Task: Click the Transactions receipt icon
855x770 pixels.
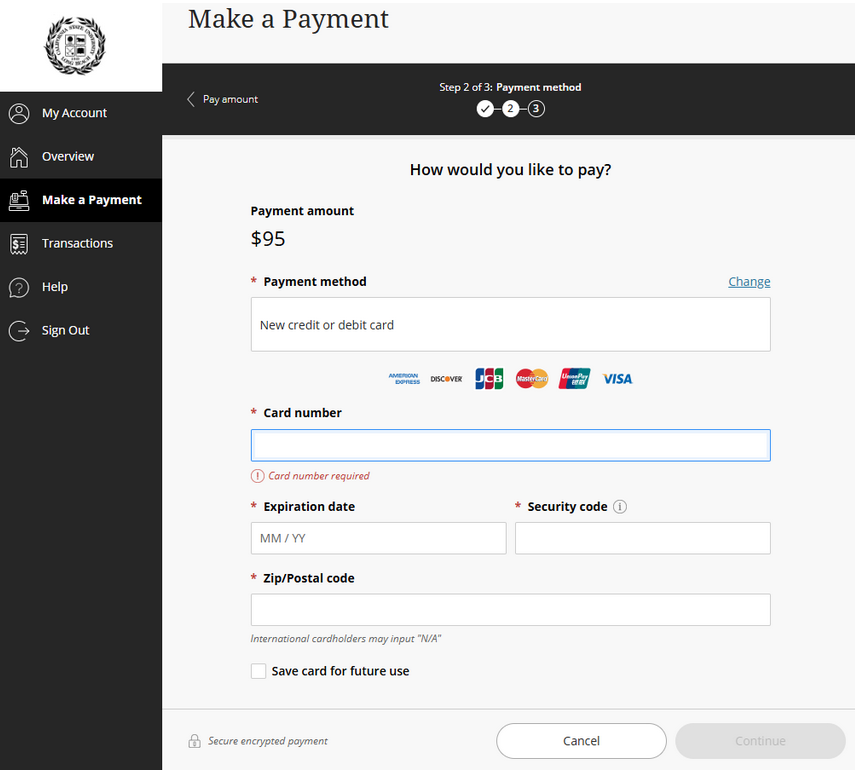Action: (19, 243)
